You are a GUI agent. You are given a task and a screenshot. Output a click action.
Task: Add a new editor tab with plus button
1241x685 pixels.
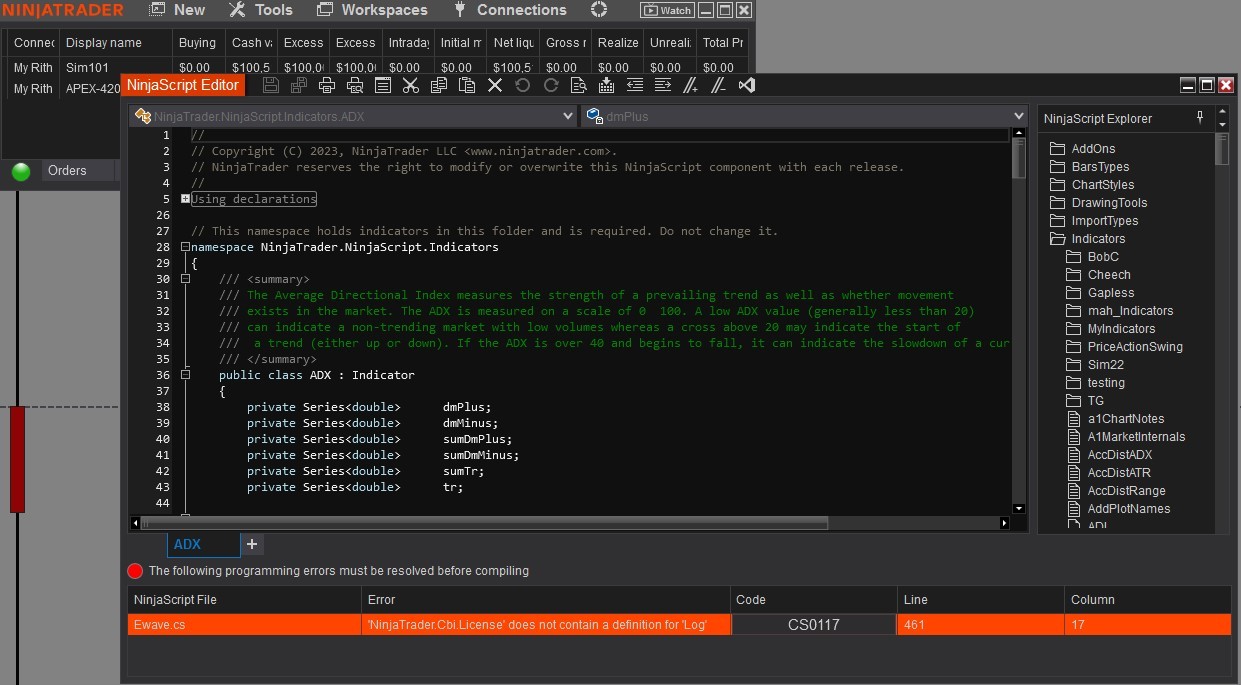coord(252,544)
